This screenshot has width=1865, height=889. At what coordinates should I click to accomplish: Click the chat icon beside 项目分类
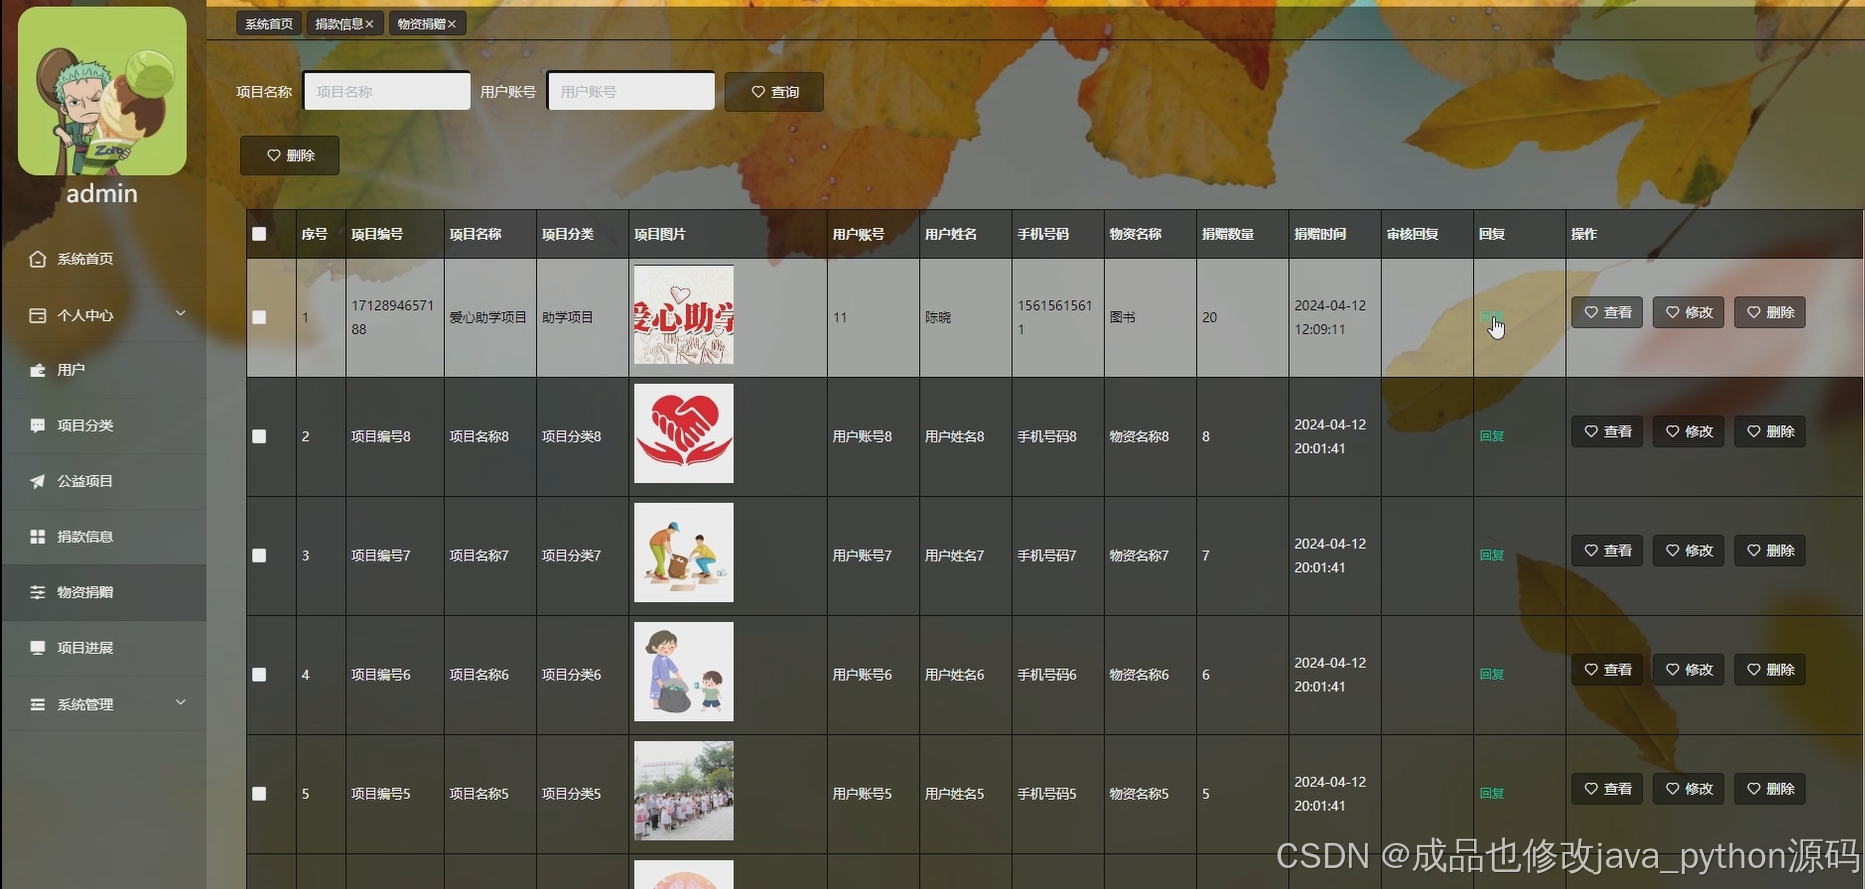pos(38,425)
